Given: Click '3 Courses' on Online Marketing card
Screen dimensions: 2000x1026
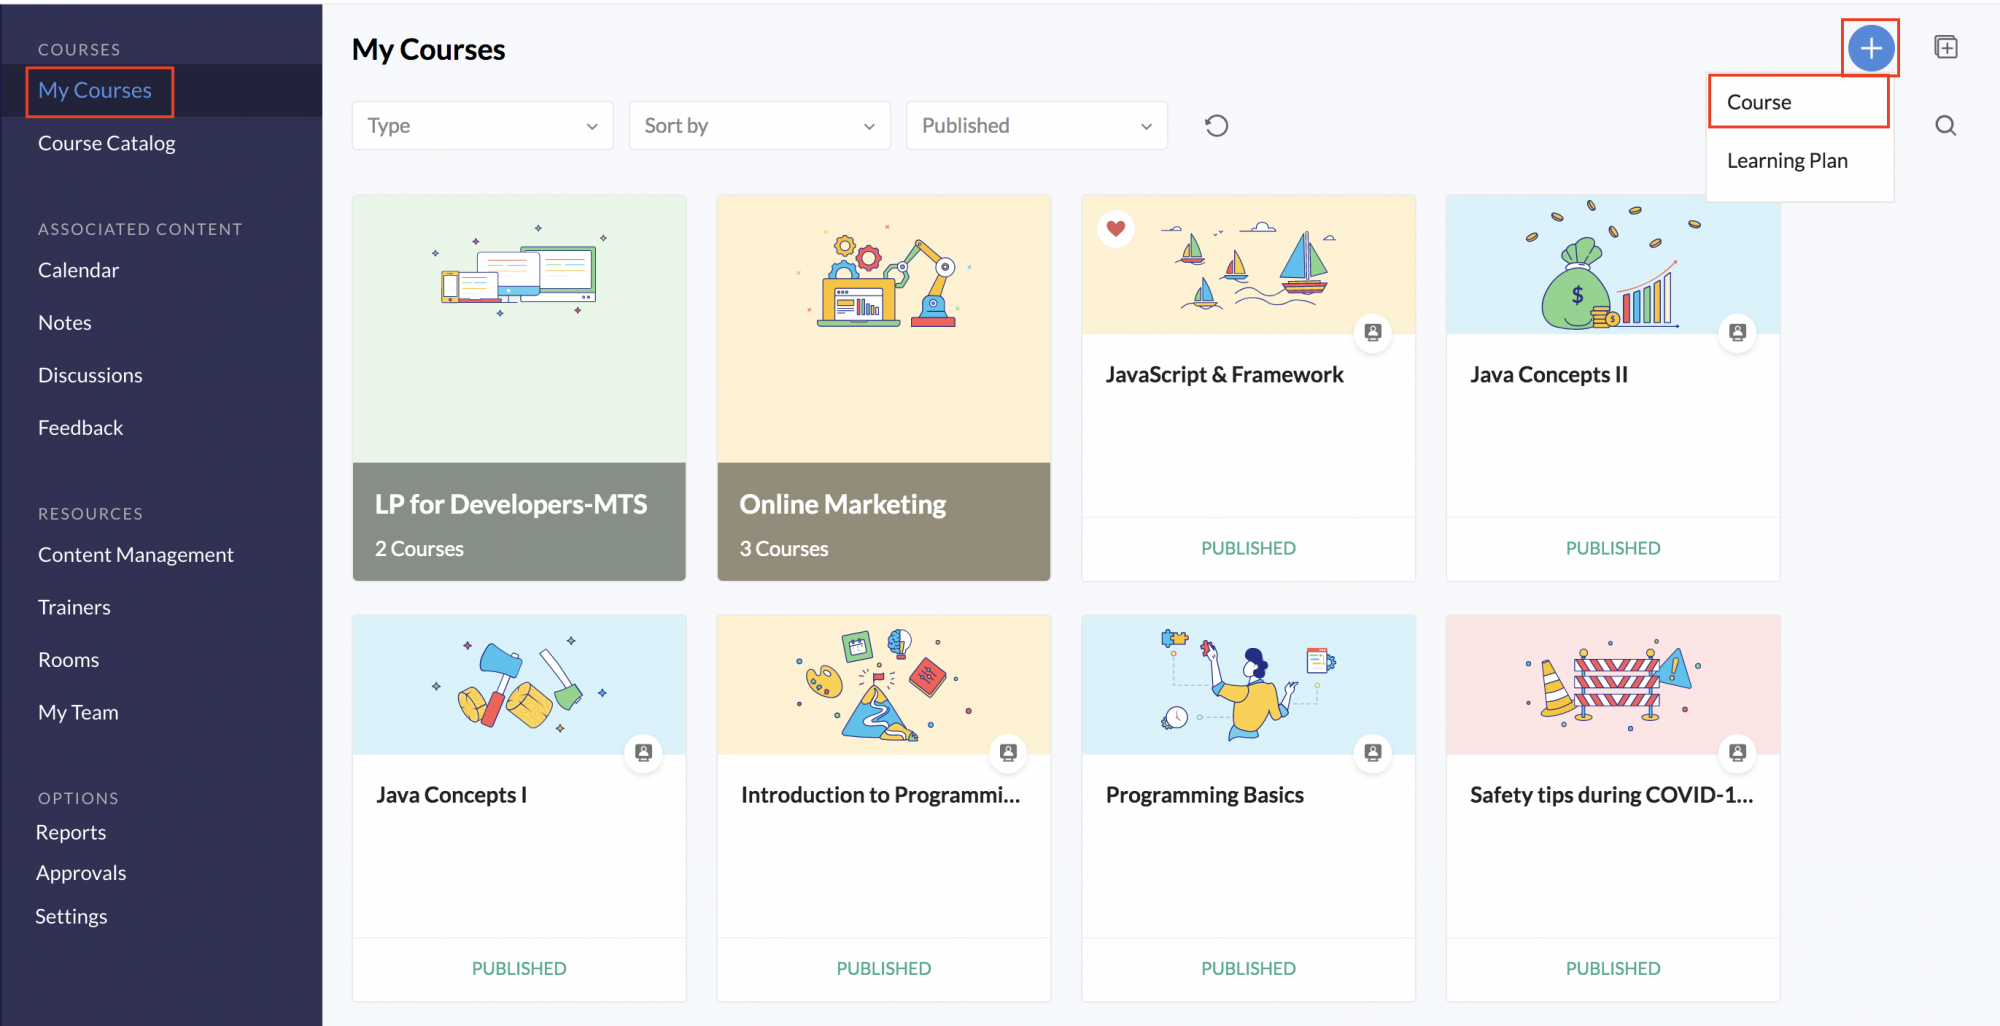Looking at the screenshot, I should pos(784,549).
